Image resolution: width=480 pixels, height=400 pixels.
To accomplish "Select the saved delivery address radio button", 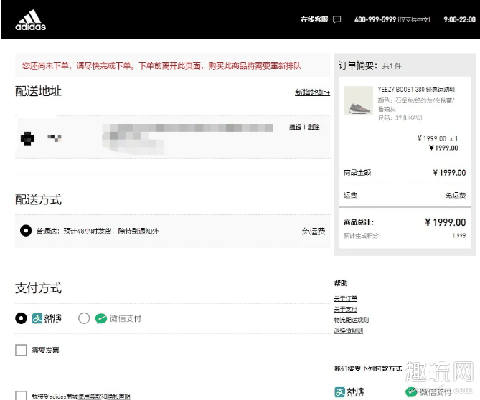I will point(27,139).
